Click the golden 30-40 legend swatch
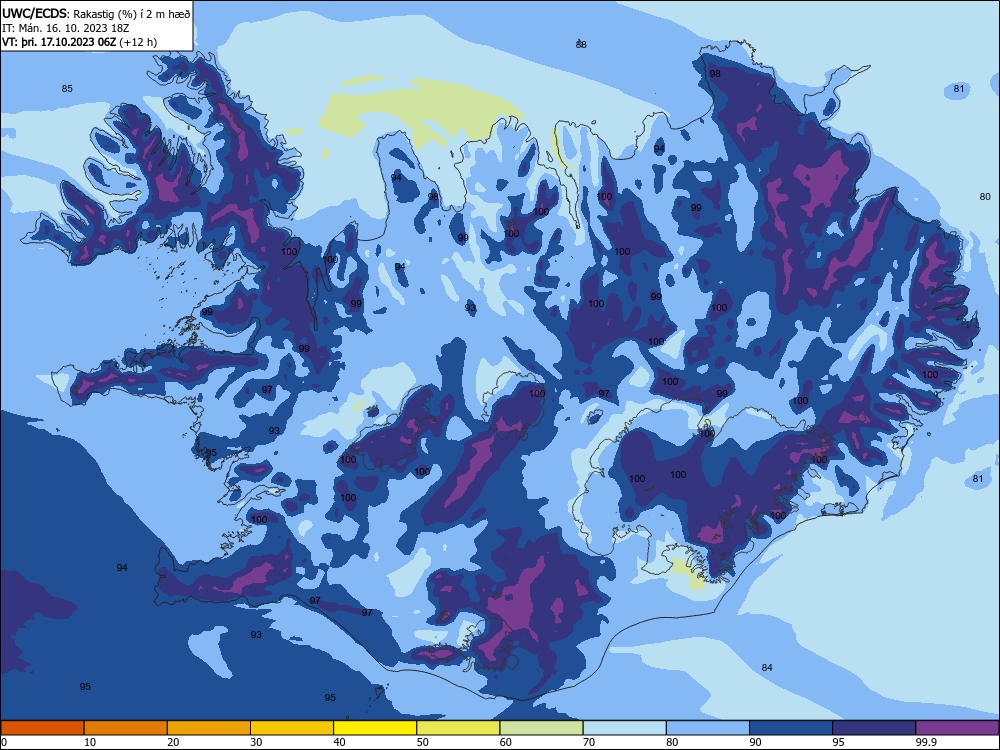Image resolution: width=1000 pixels, height=750 pixels. [x=292, y=728]
